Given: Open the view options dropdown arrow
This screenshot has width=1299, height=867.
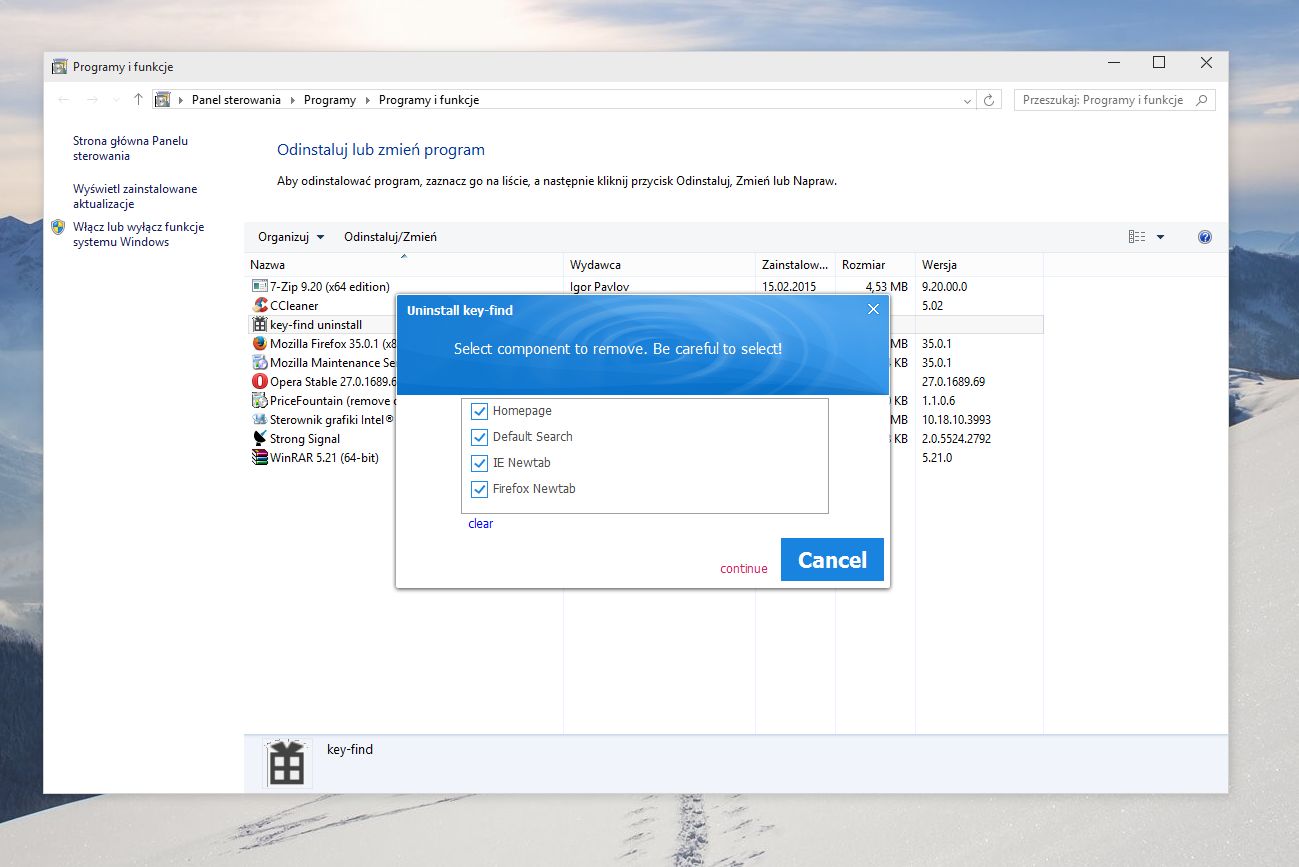Looking at the screenshot, I should click(1160, 237).
